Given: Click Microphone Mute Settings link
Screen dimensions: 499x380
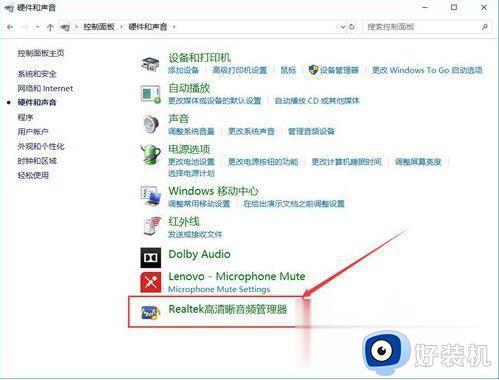Looking at the screenshot, I should 219,289.
